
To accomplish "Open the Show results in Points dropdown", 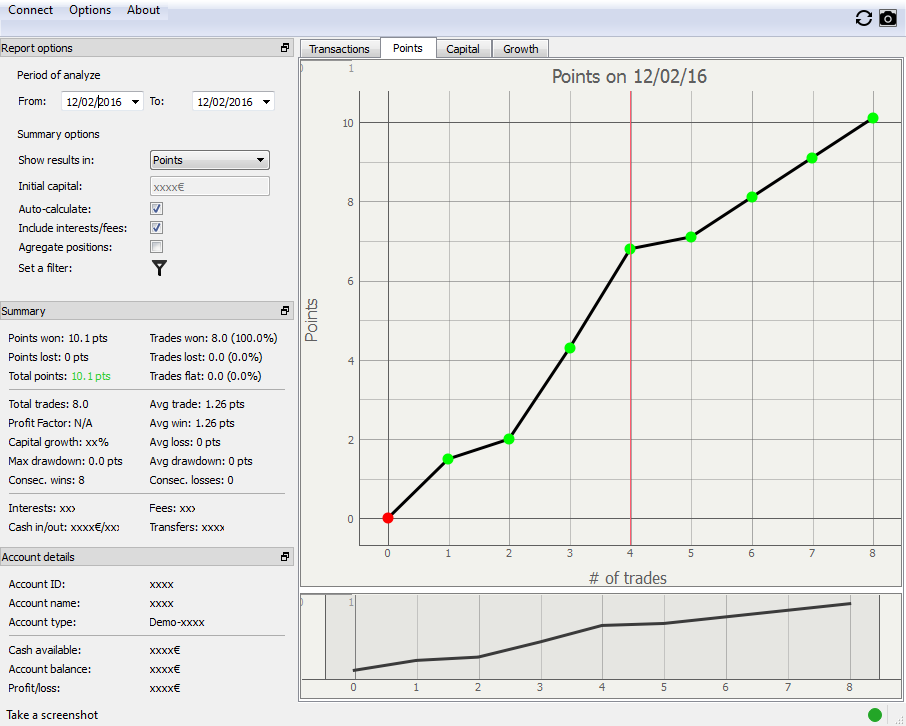I will coord(210,160).
